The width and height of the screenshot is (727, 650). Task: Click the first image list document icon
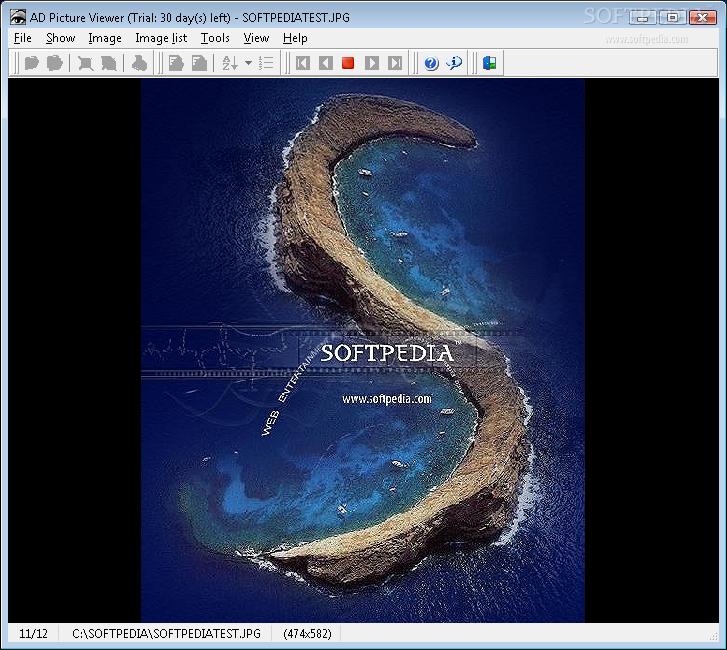point(176,63)
